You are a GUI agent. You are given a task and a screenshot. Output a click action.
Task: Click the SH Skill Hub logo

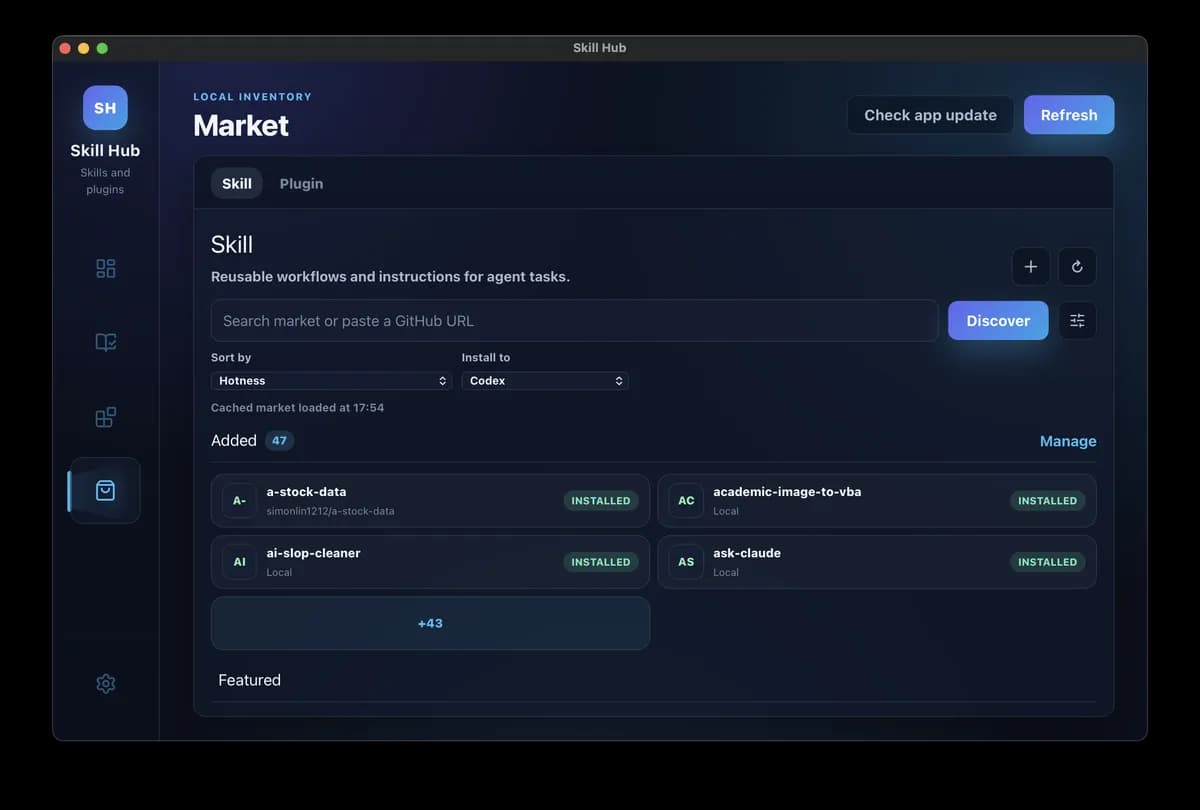click(x=105, y=108)
